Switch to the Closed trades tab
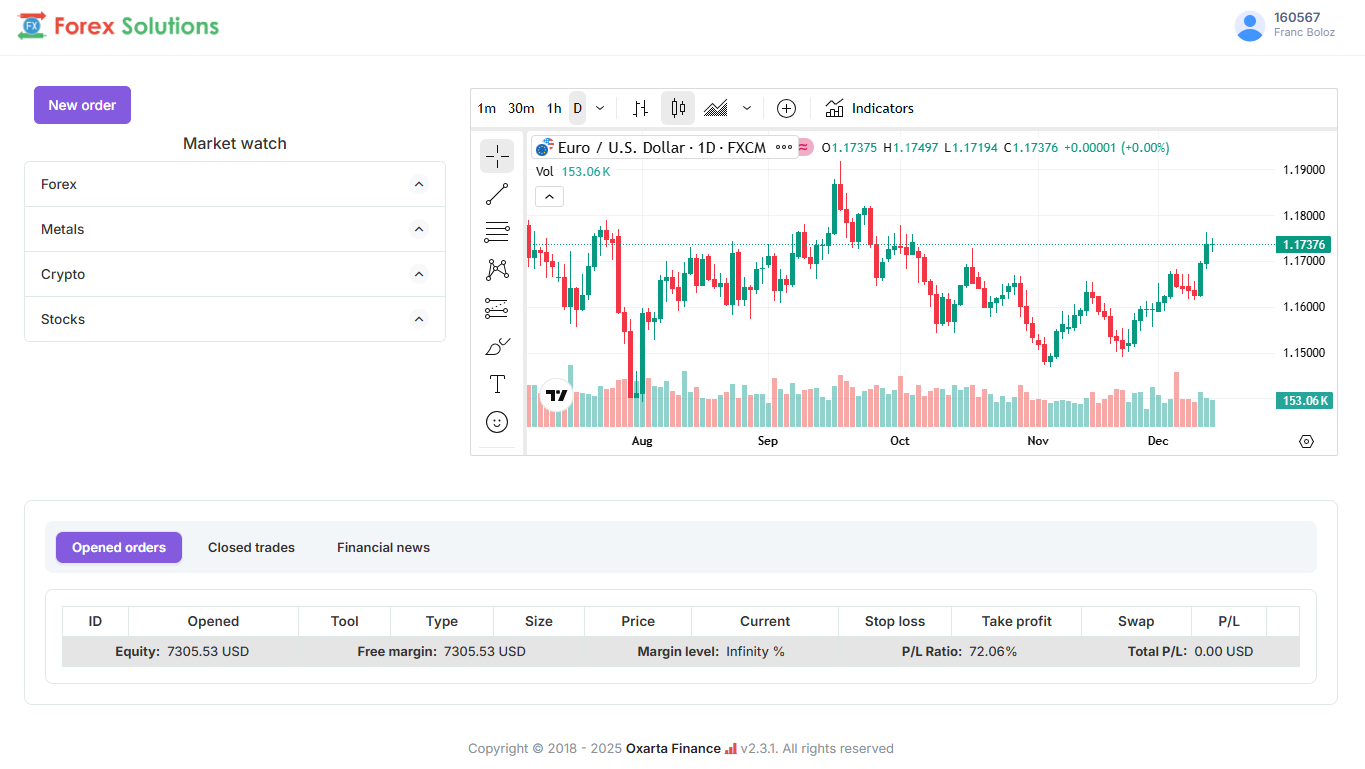The image size is (1365, 769). pos(251,547)
